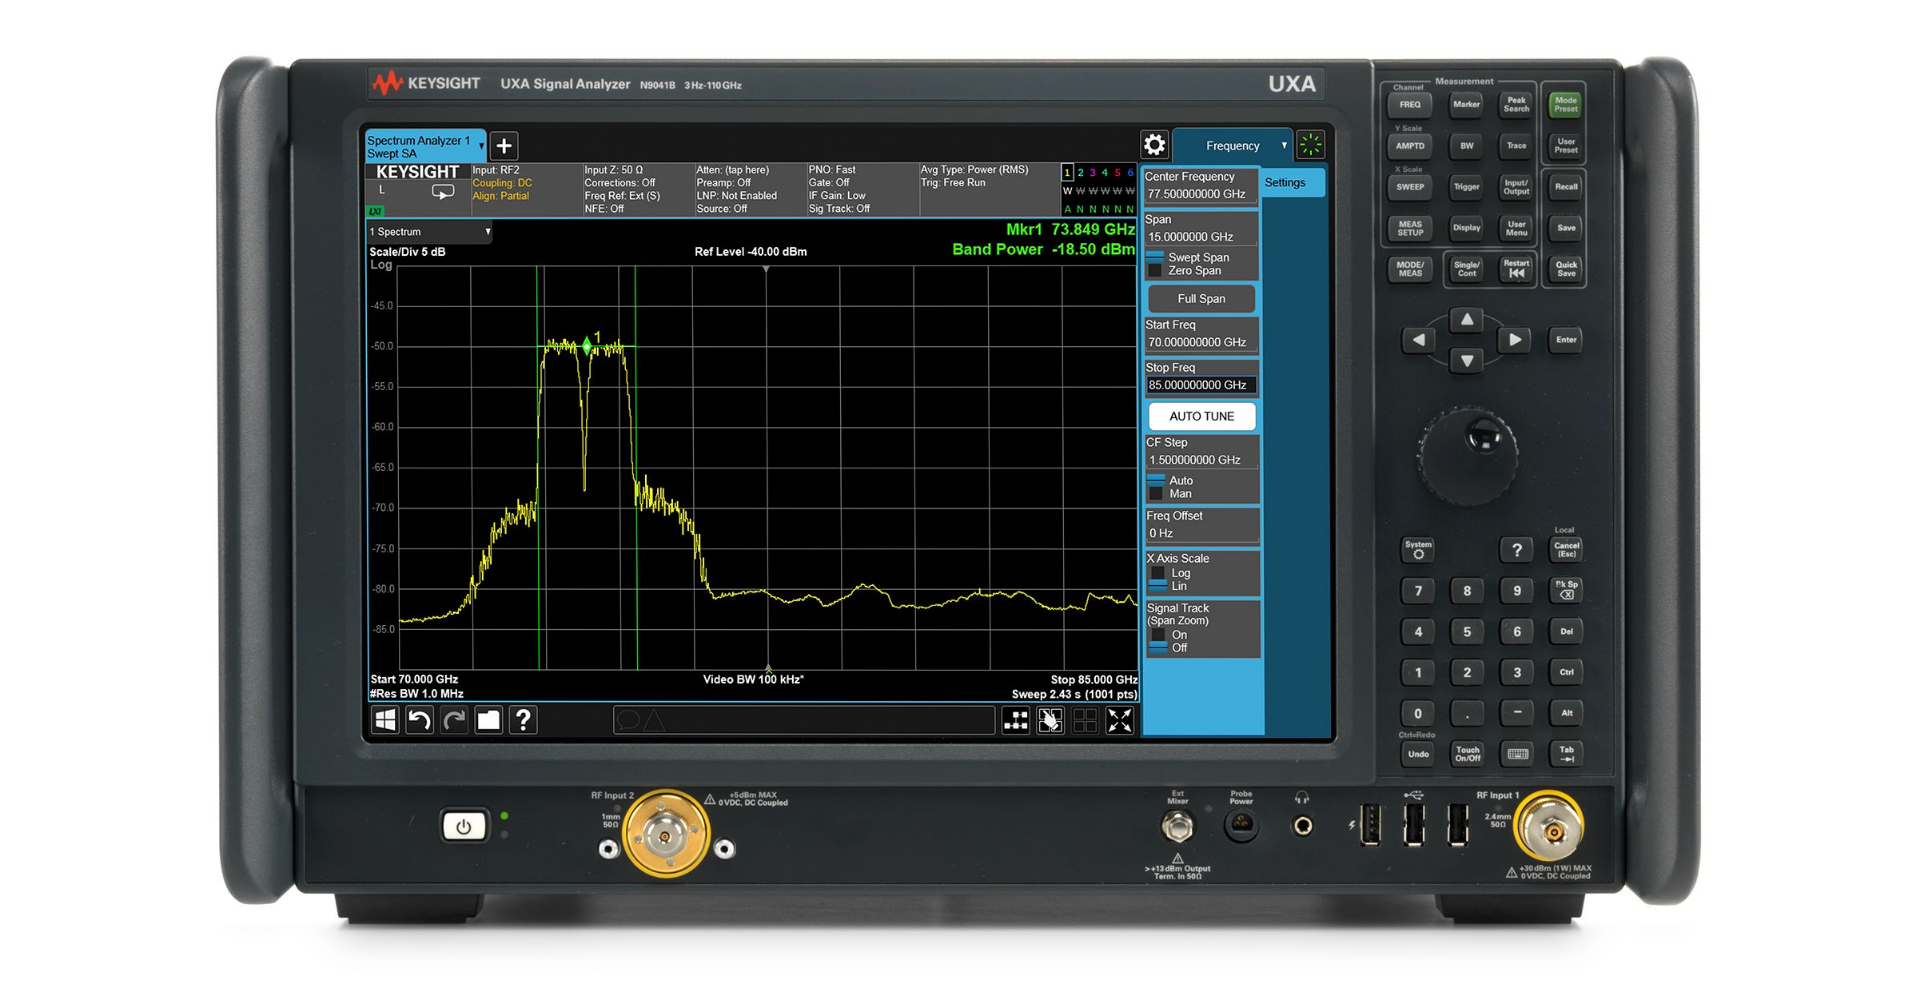This screenshot has height=984, width=1920.
Task: Hit the Restart hardkey with rewind symbol
Action: 1516,268
